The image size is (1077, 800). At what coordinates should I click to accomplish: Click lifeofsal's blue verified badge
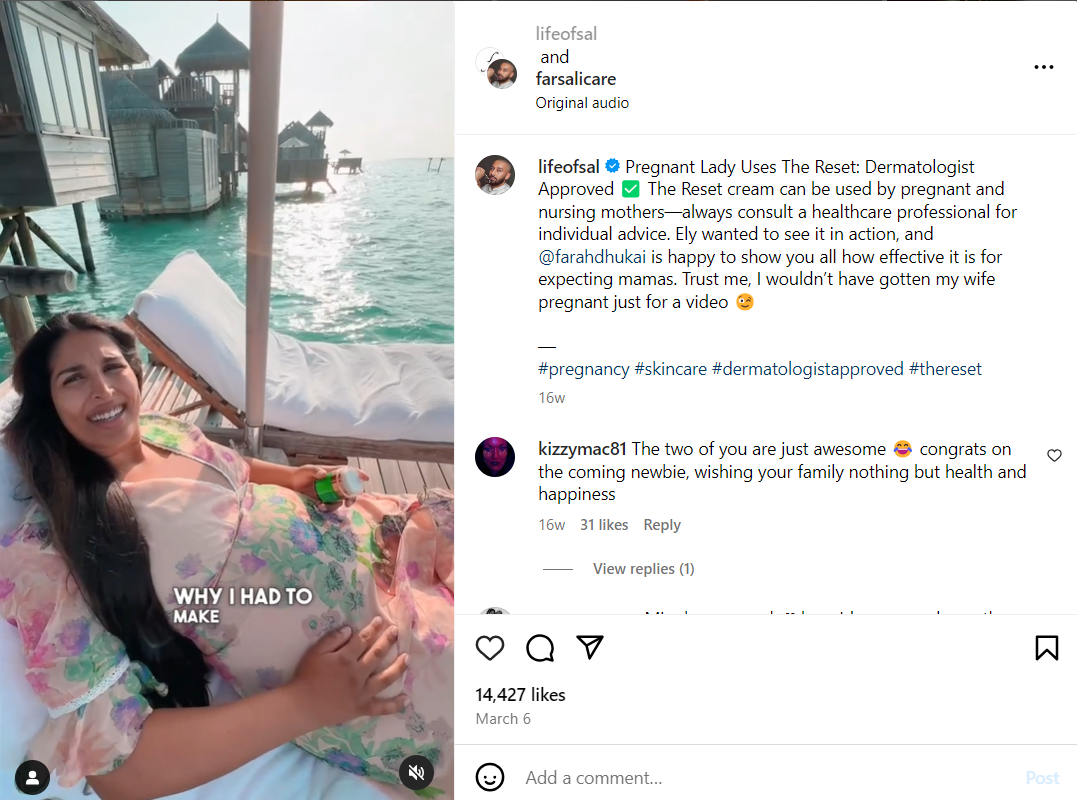(613, 166)
